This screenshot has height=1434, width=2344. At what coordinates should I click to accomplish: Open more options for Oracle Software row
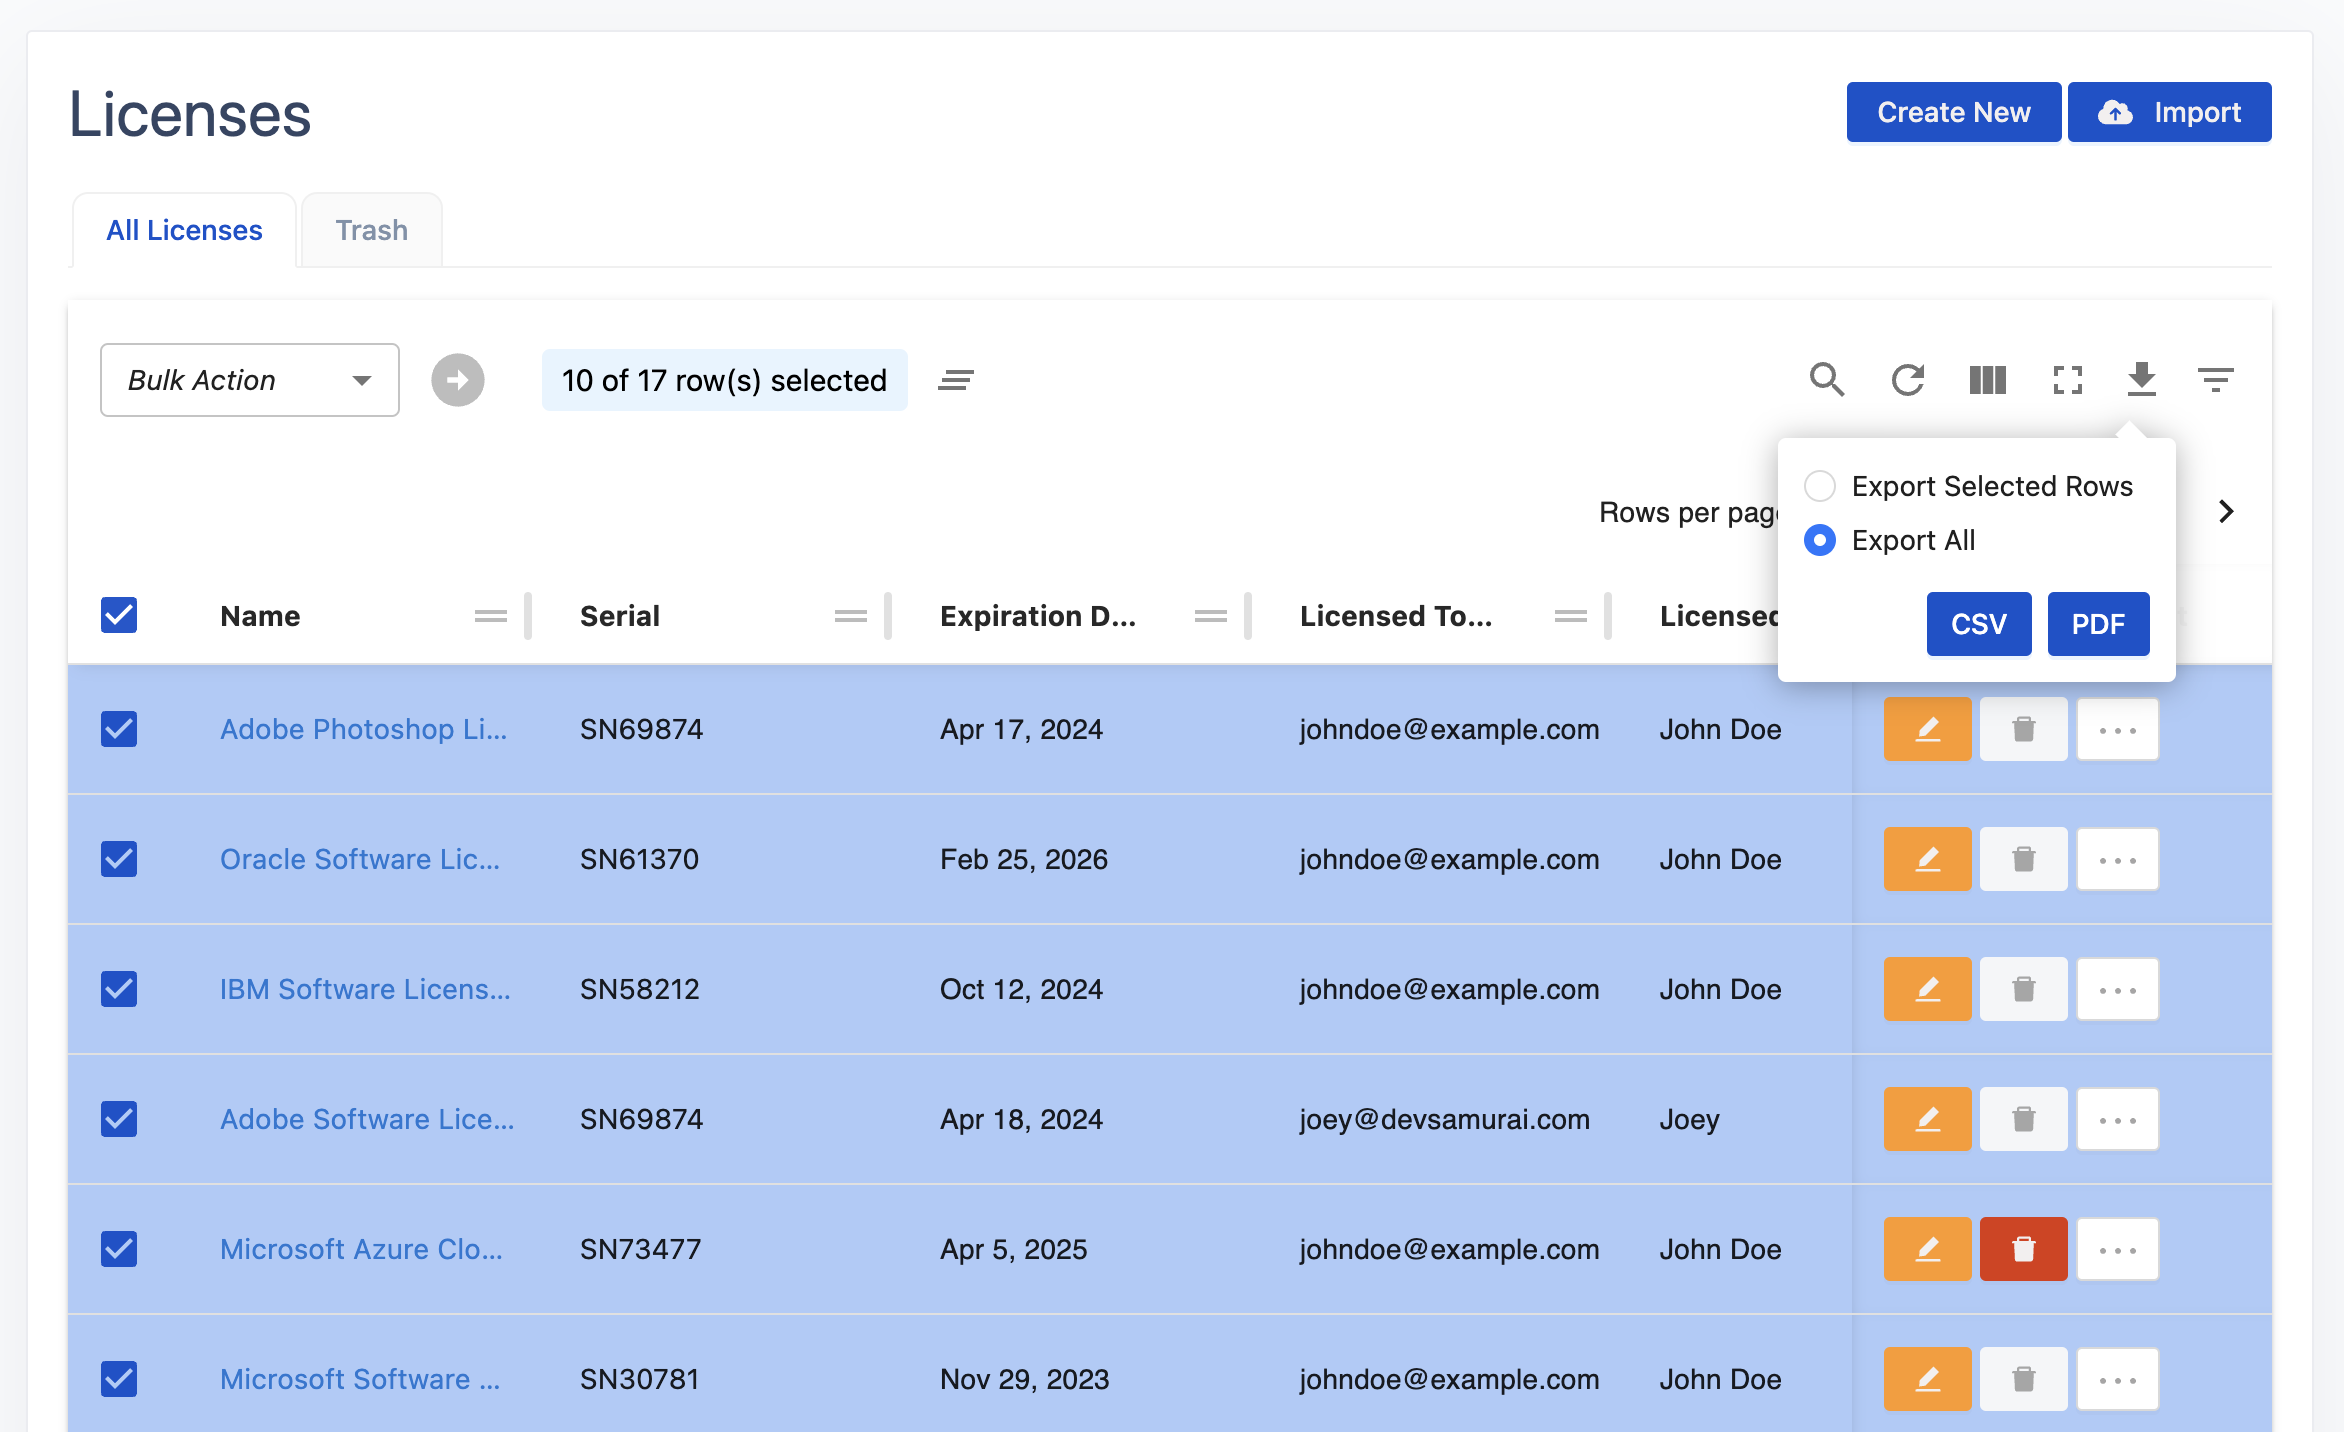pyautogui.click(x=2117, y=859)
